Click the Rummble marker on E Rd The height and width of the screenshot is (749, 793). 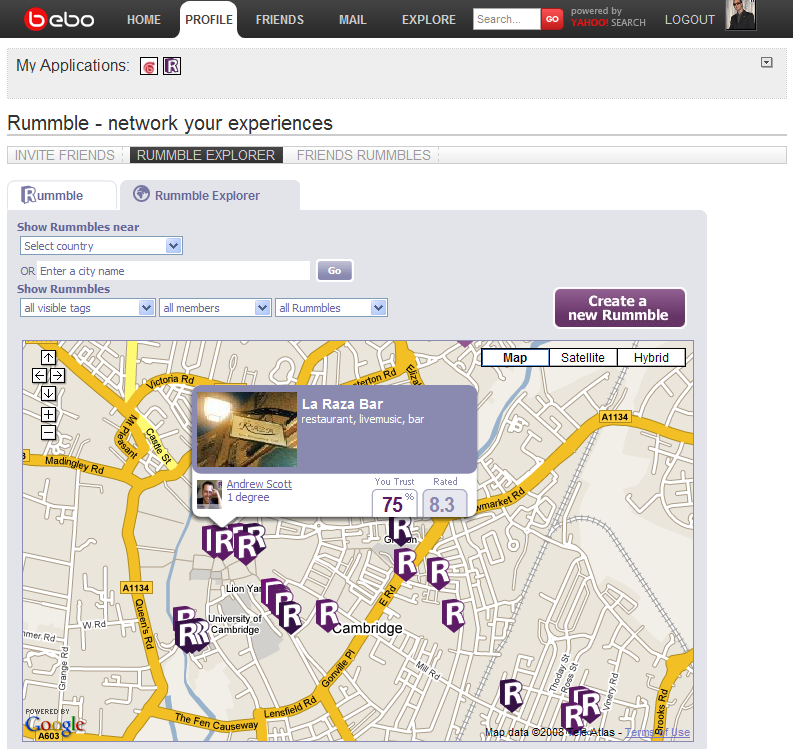point(405,564)
